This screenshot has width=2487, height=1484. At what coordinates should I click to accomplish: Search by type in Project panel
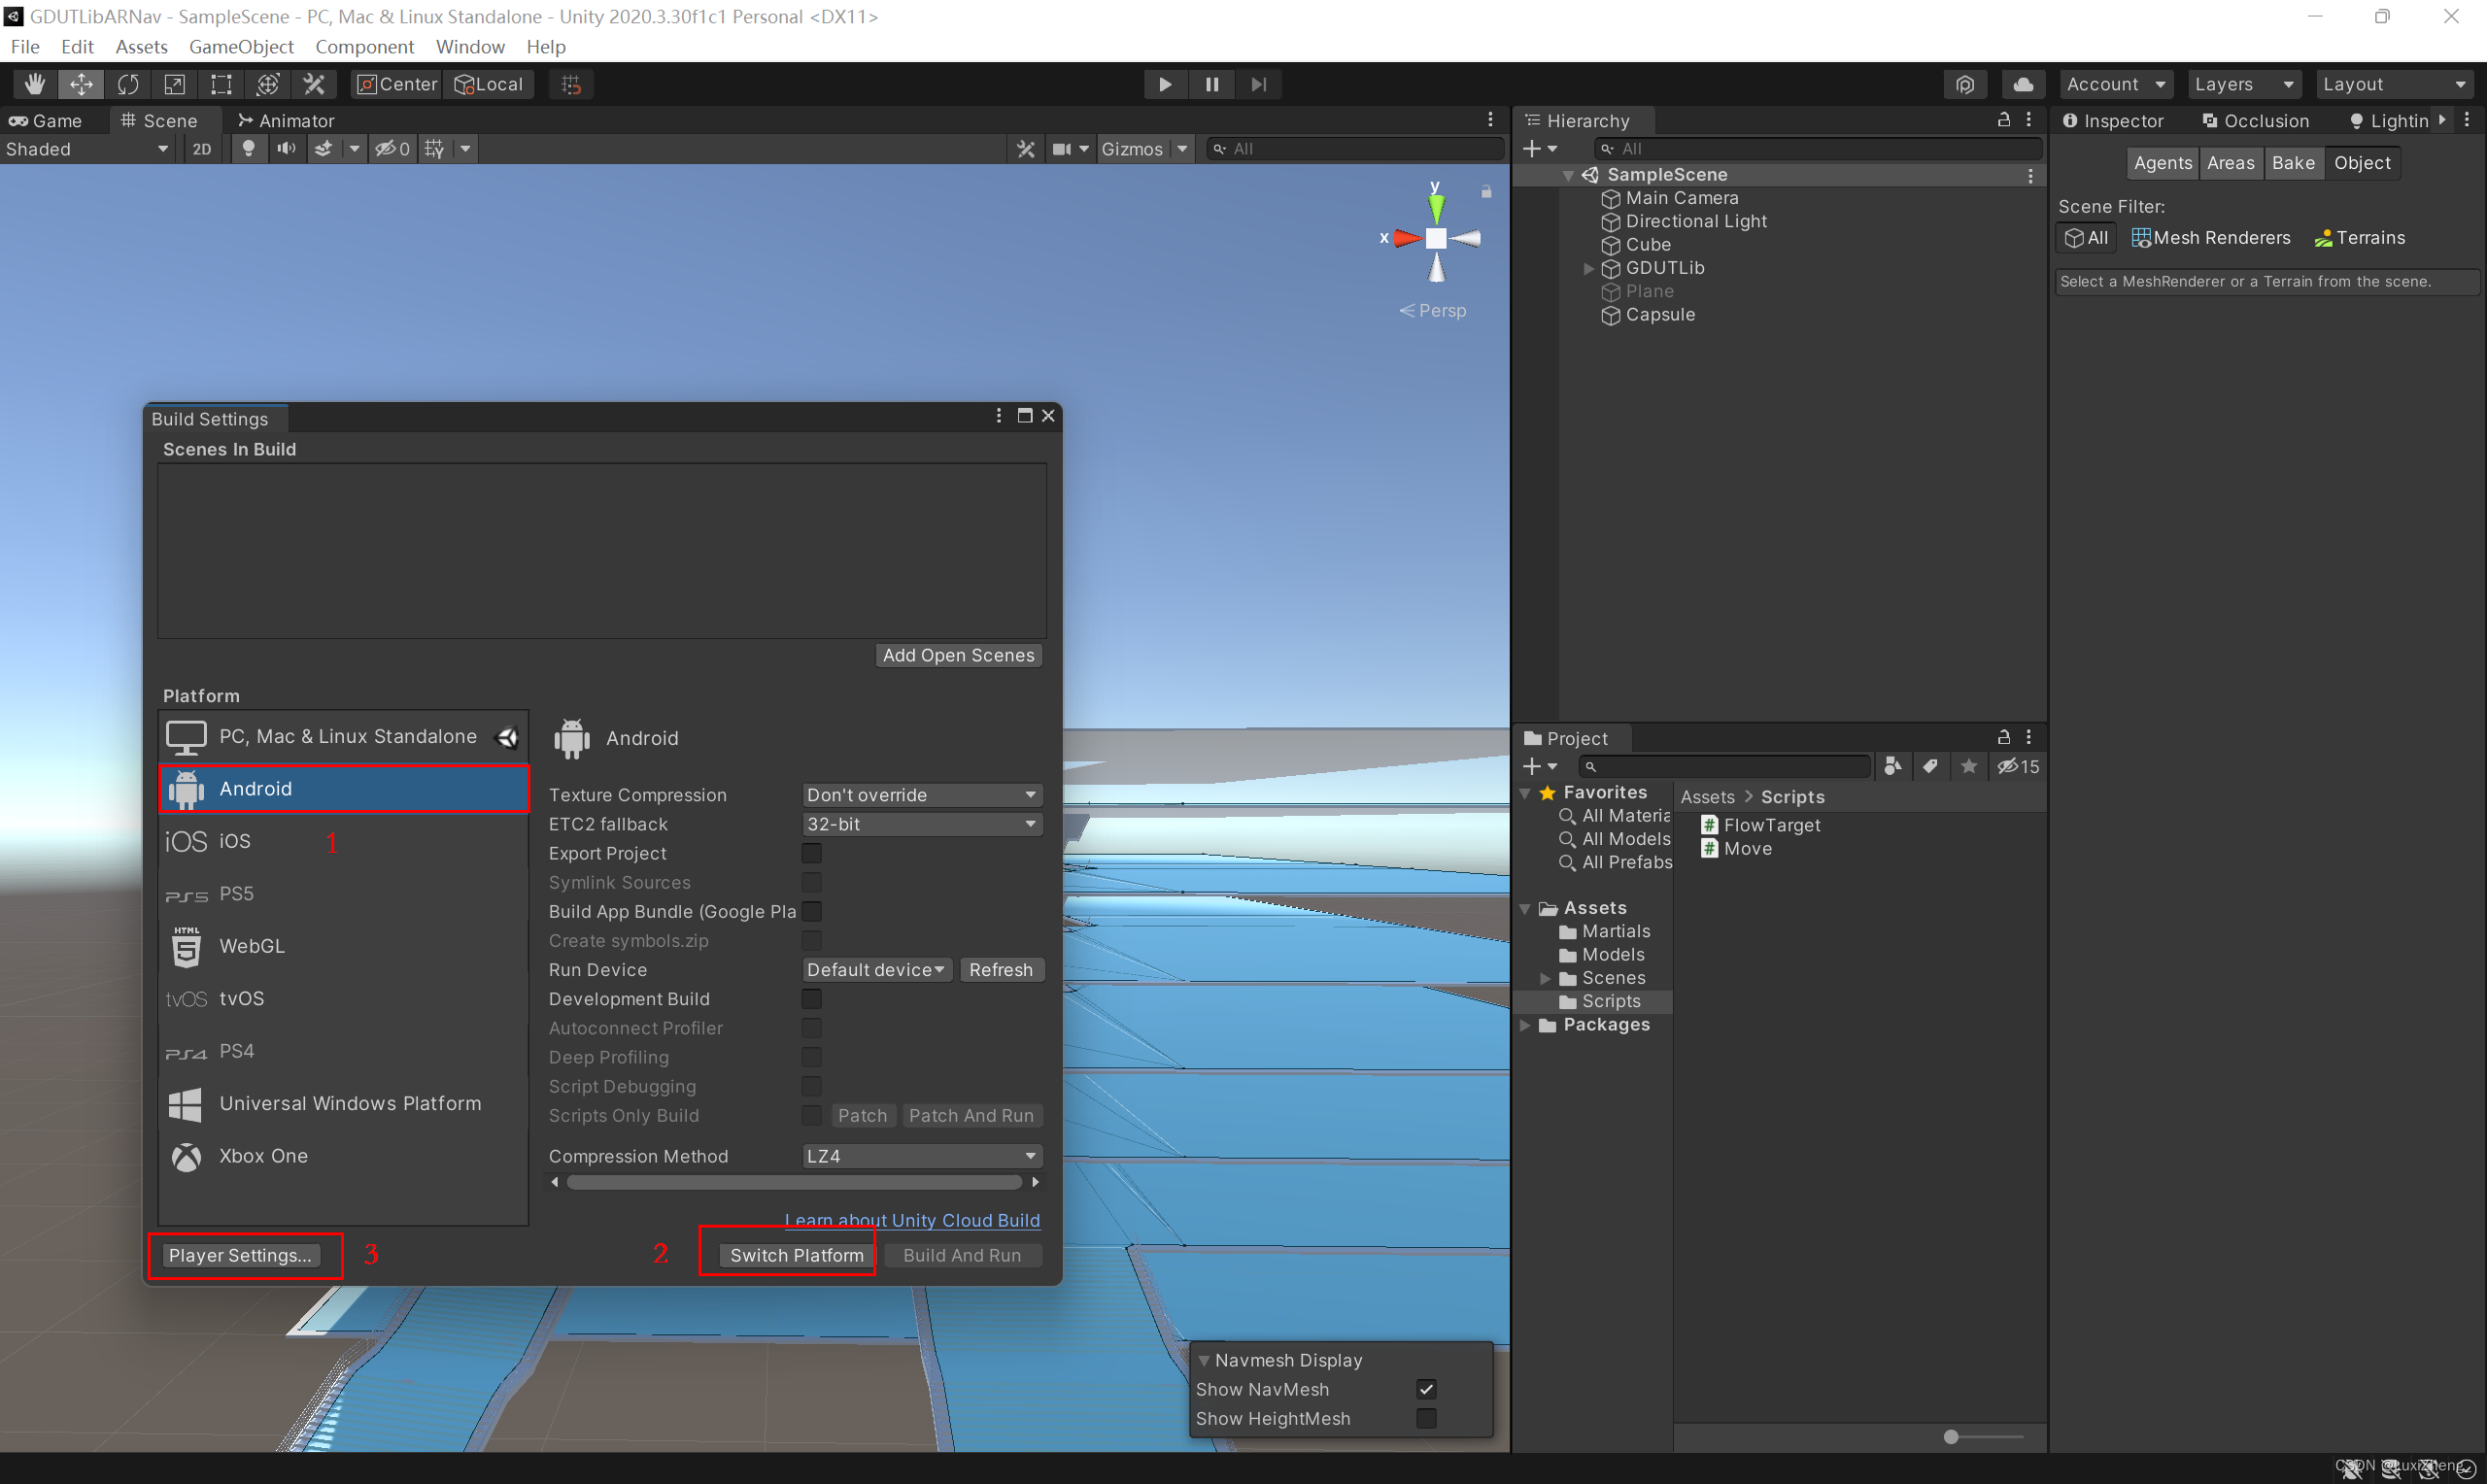[1892, 766]
